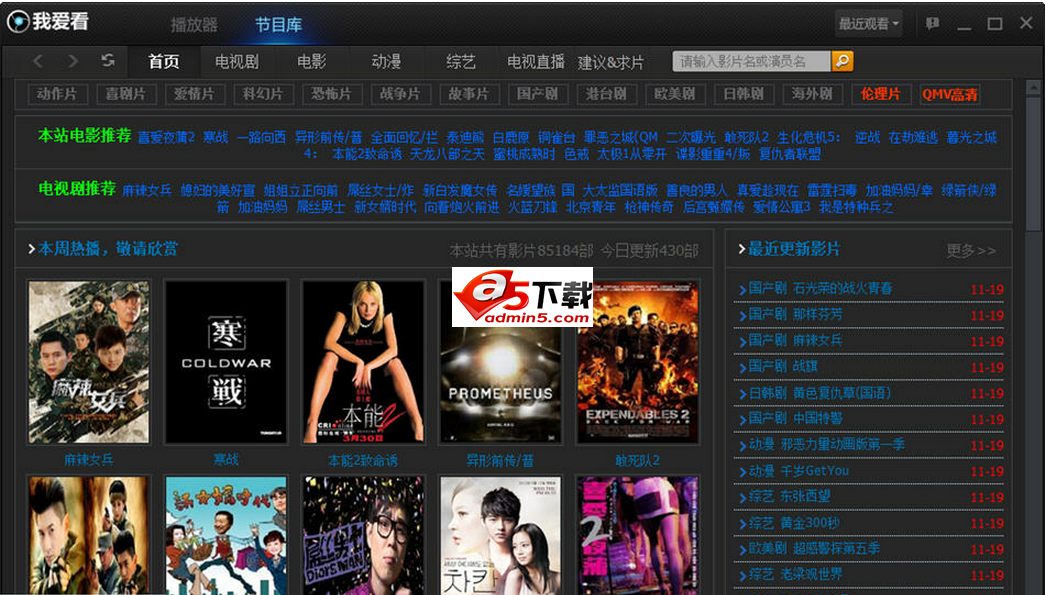Open 那样芬芳 in recent updates
This screenshot has width=1046, height=595.
coord(817,314)
